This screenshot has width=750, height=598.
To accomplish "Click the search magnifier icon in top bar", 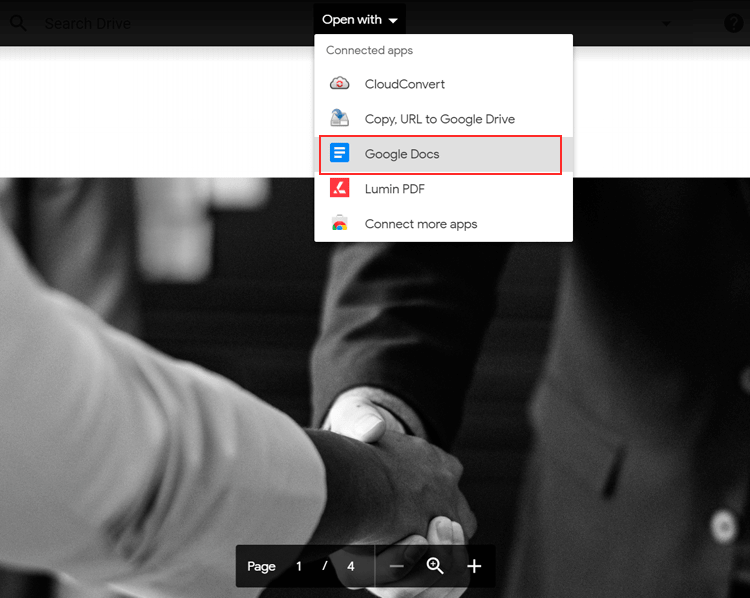I will coord(18,23).
